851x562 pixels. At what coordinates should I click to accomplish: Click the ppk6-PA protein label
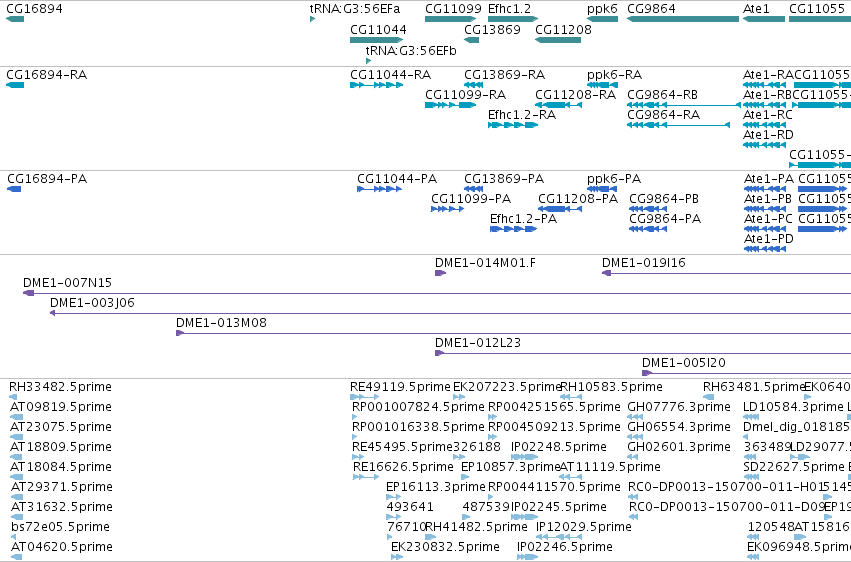[x=614, y=178]
